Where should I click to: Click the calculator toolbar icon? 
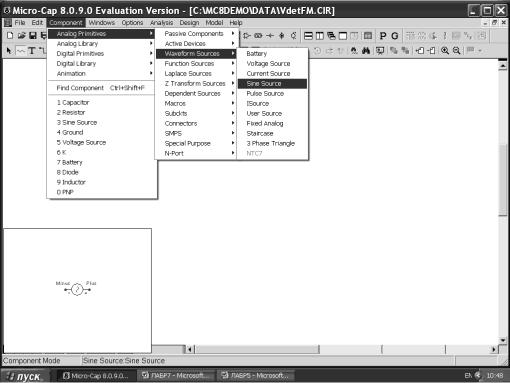coord(368,36)
